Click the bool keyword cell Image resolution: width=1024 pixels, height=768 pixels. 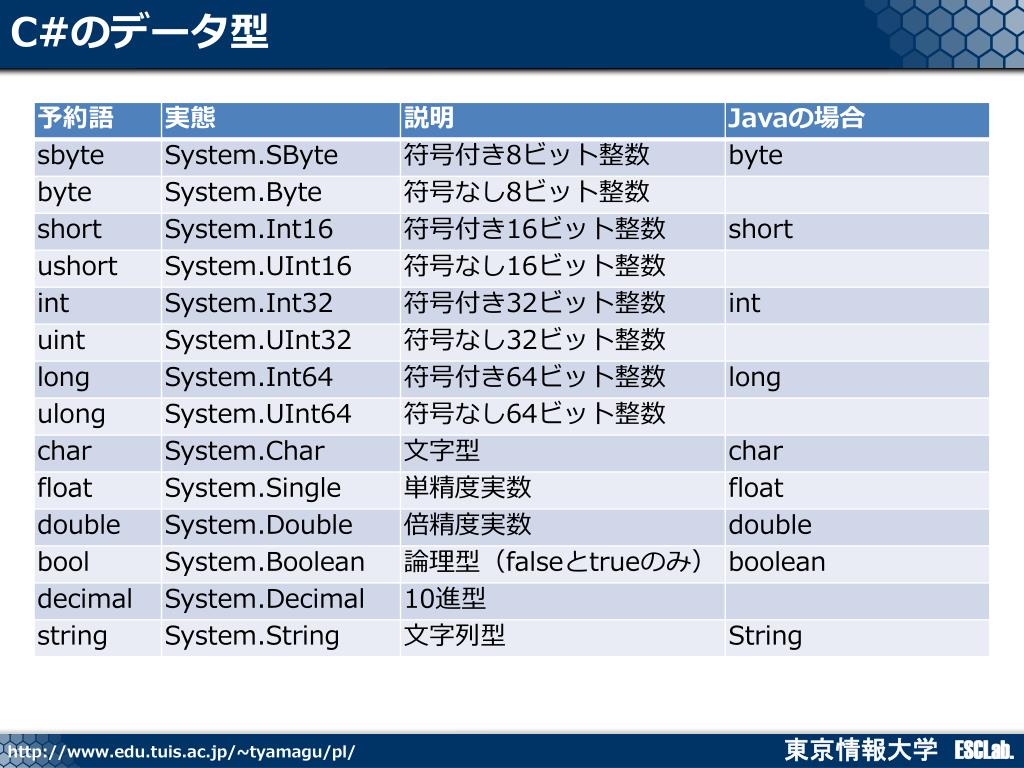point(97,564)
